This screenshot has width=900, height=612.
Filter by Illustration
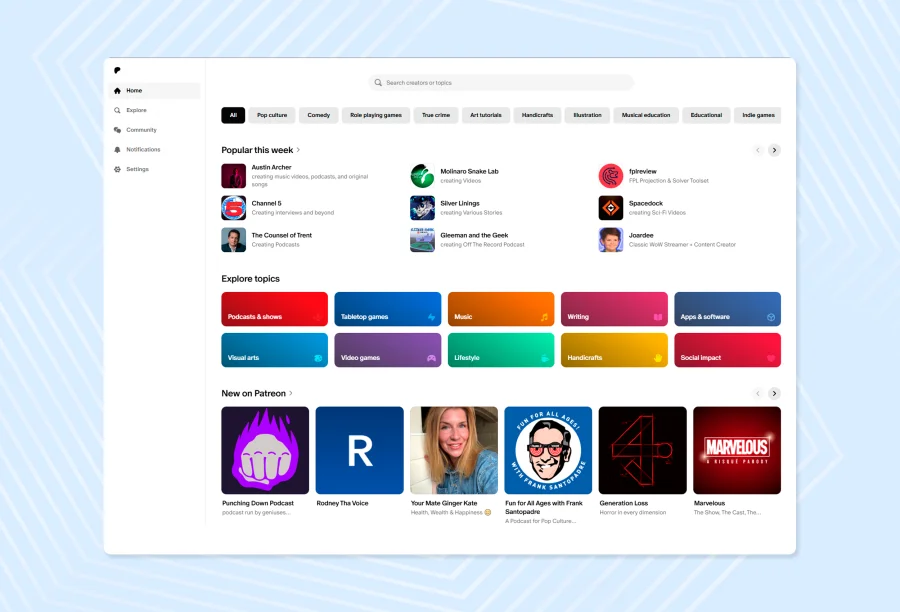pos(587,115)
